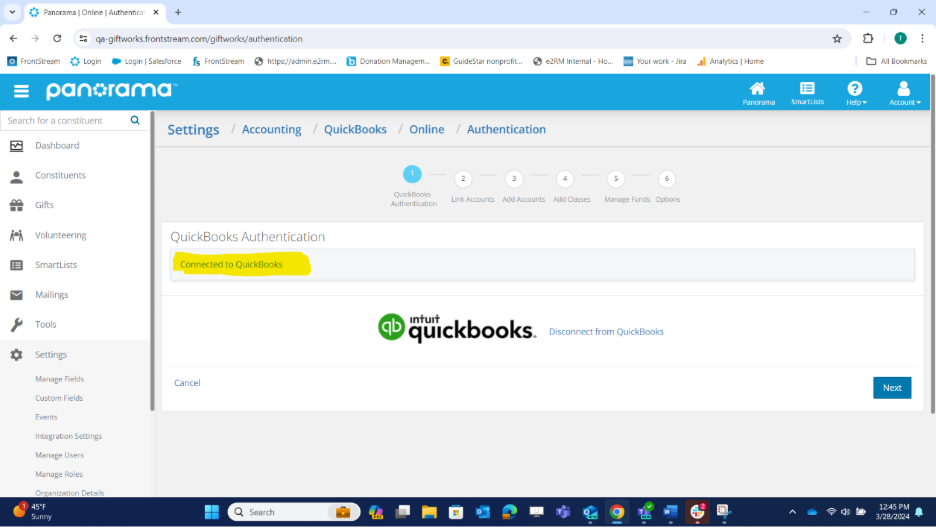Image resolution: width=936 pixels, height=528 pixels.
Task: Expand the Account dropdown menu
Action: 904,93
